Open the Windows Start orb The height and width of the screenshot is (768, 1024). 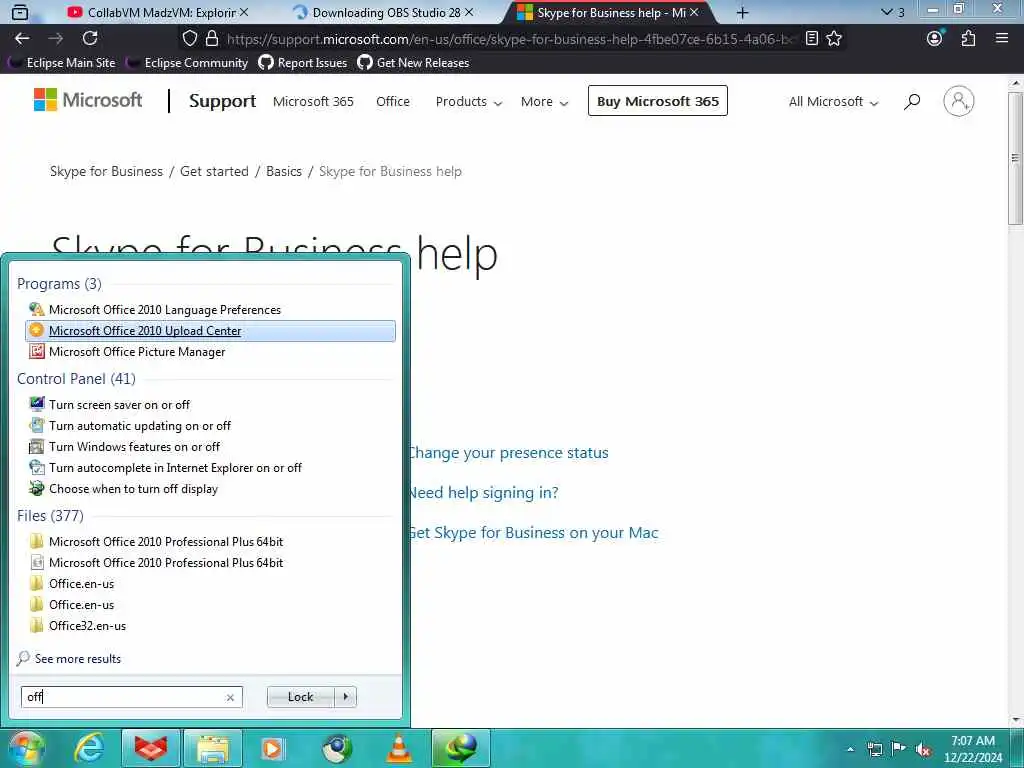point(25,748)
